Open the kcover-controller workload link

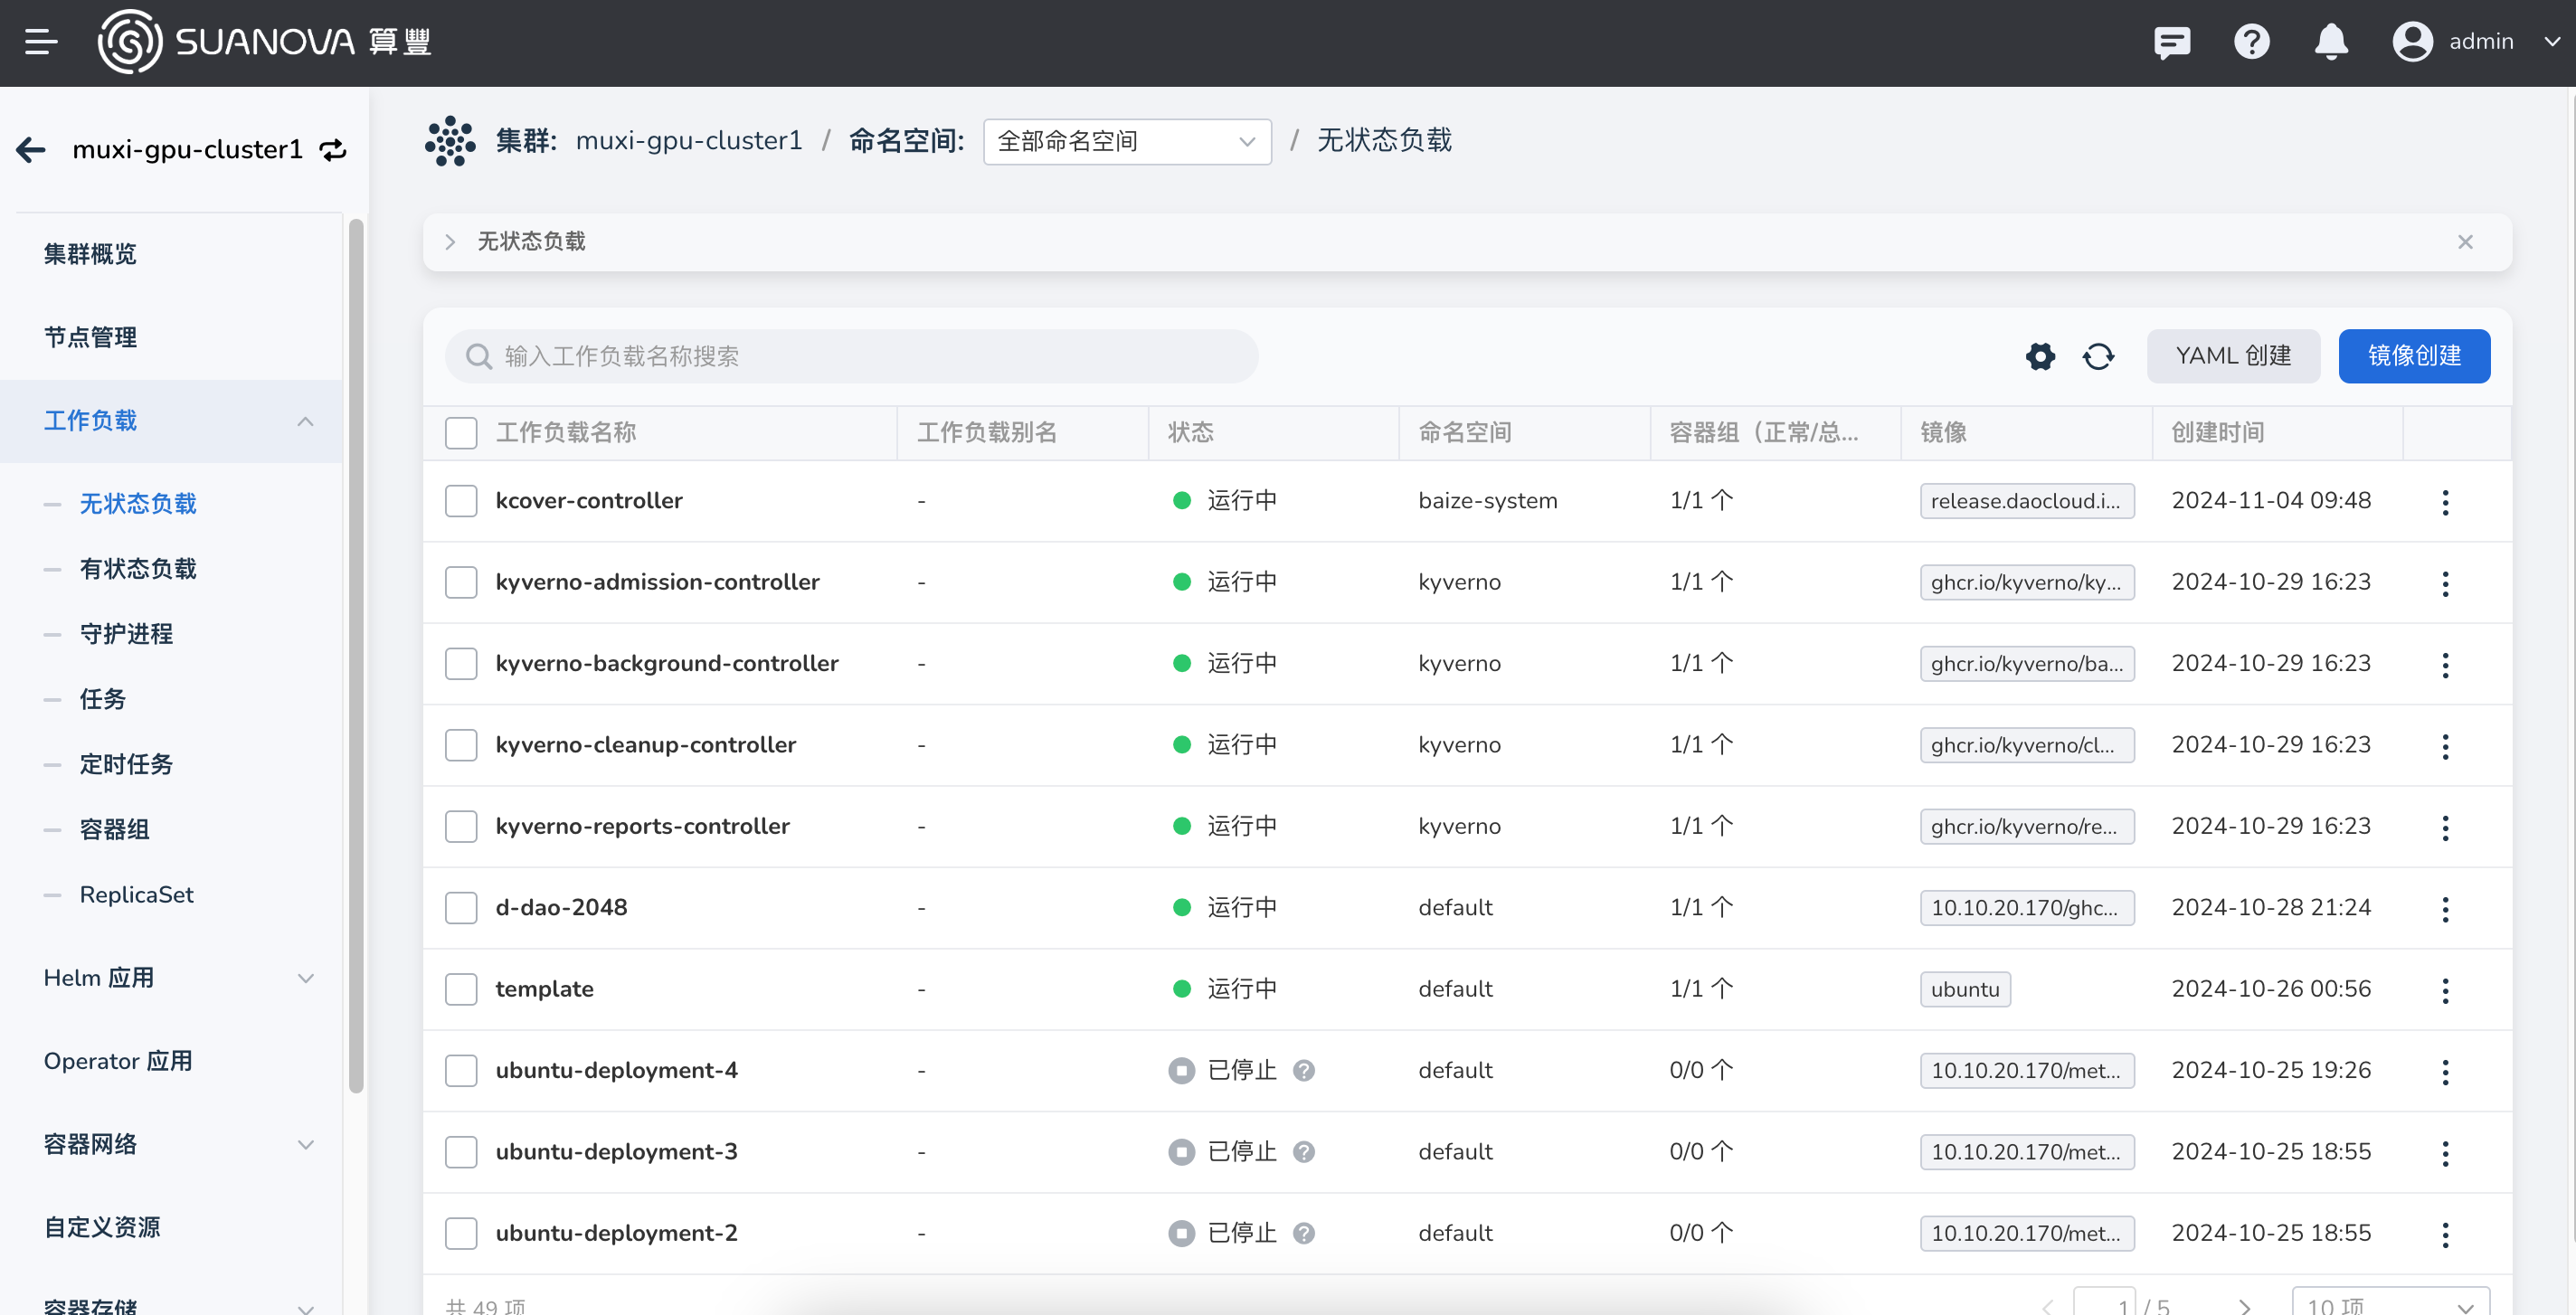point(589,501)
